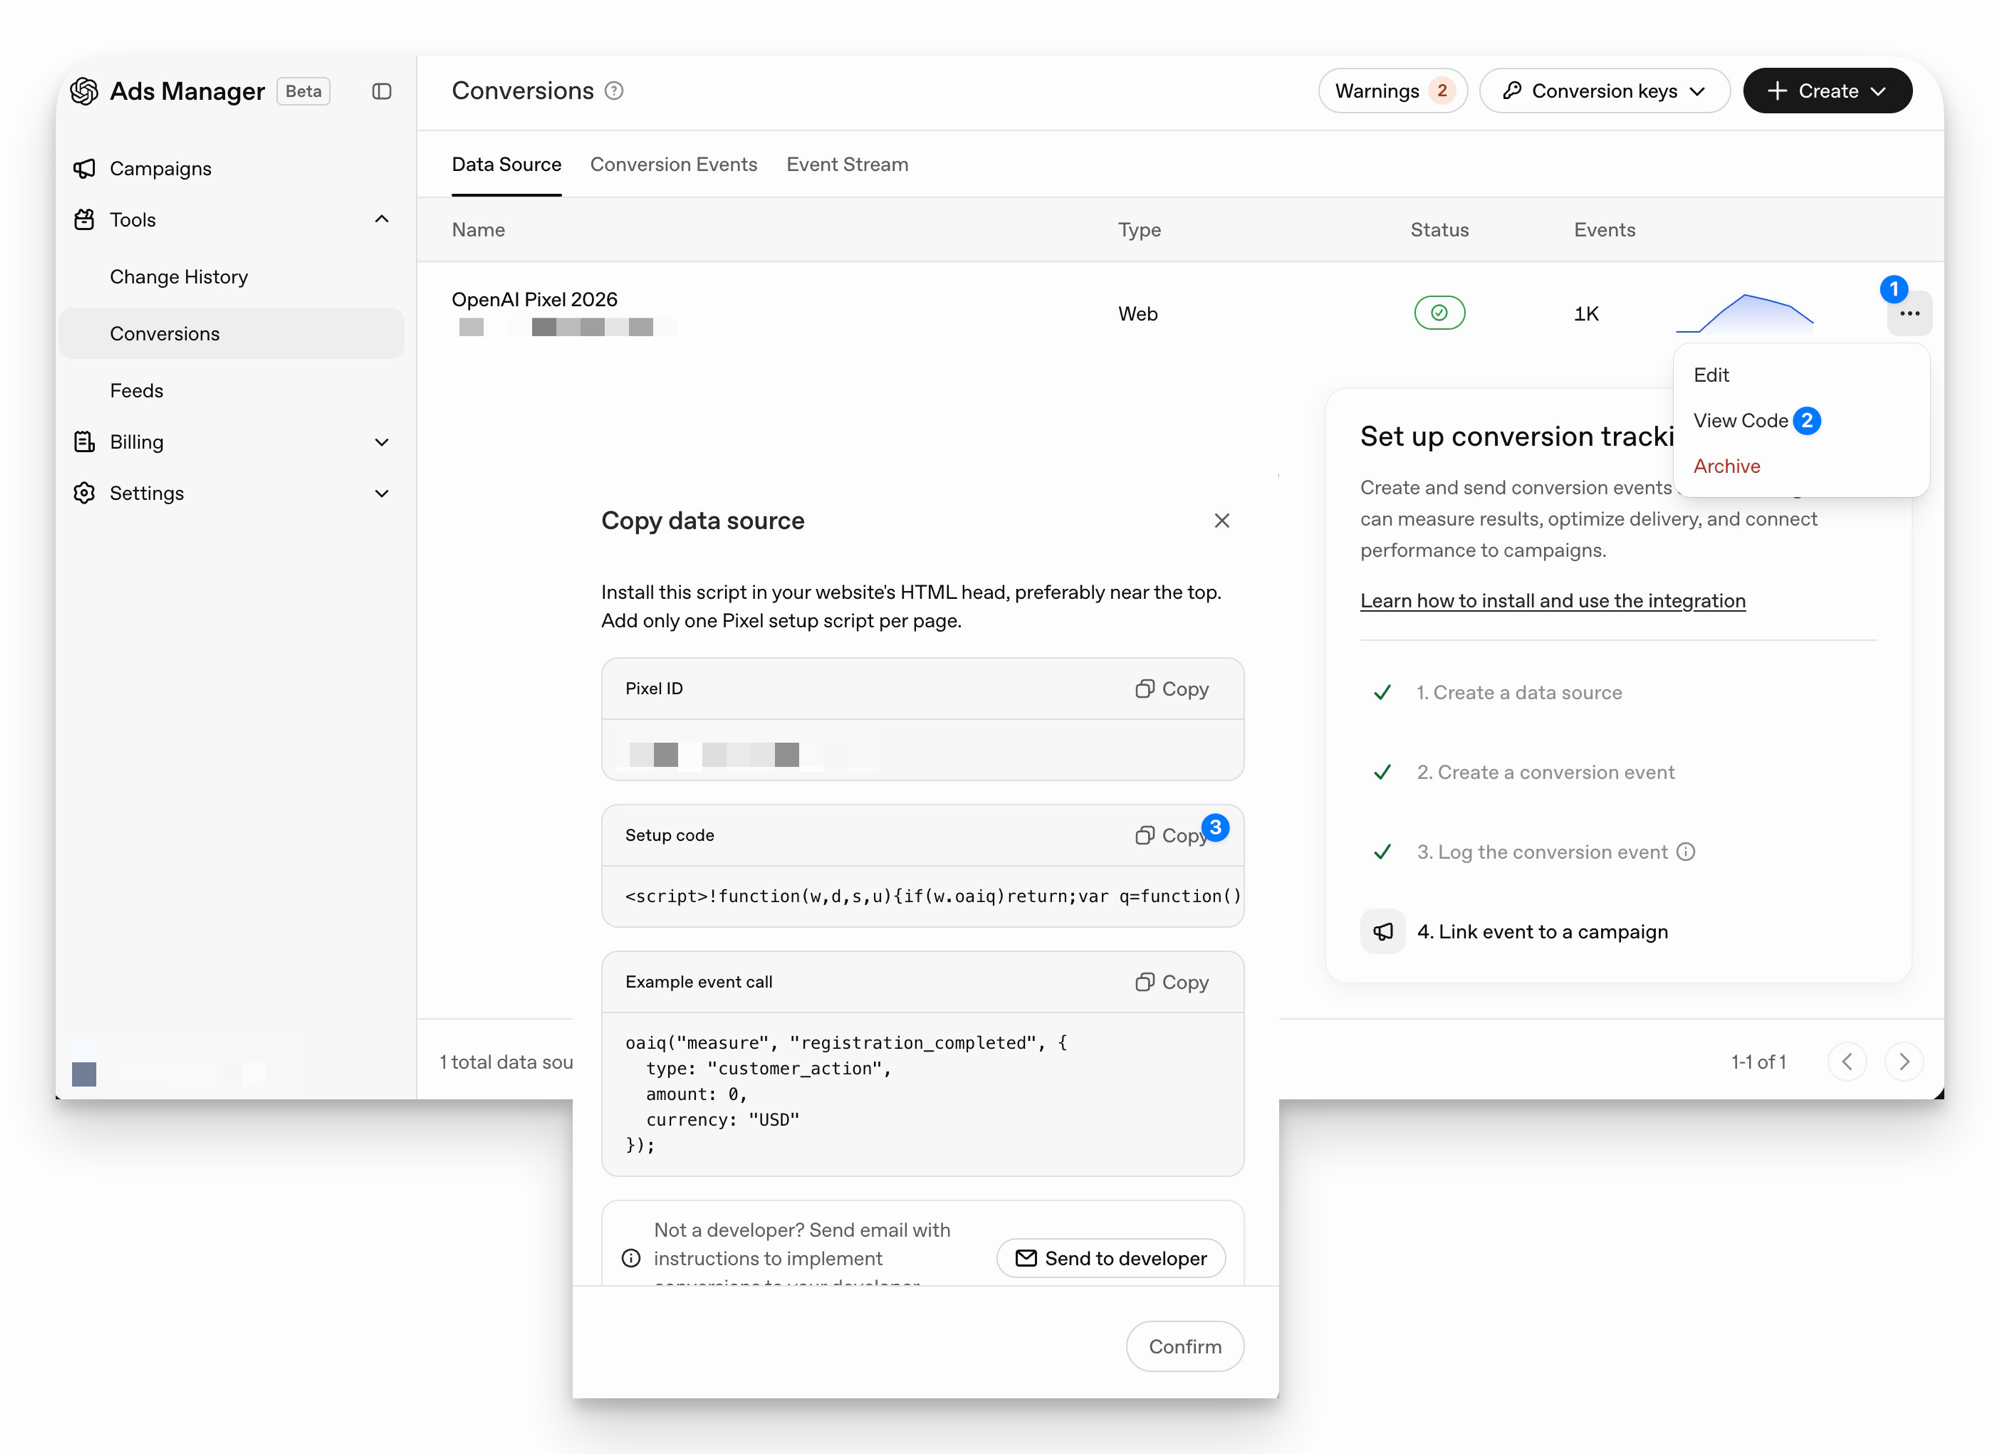Click the Type column header
The height and width of the screenshot is (1454, 2000).
pos(1139,230)
